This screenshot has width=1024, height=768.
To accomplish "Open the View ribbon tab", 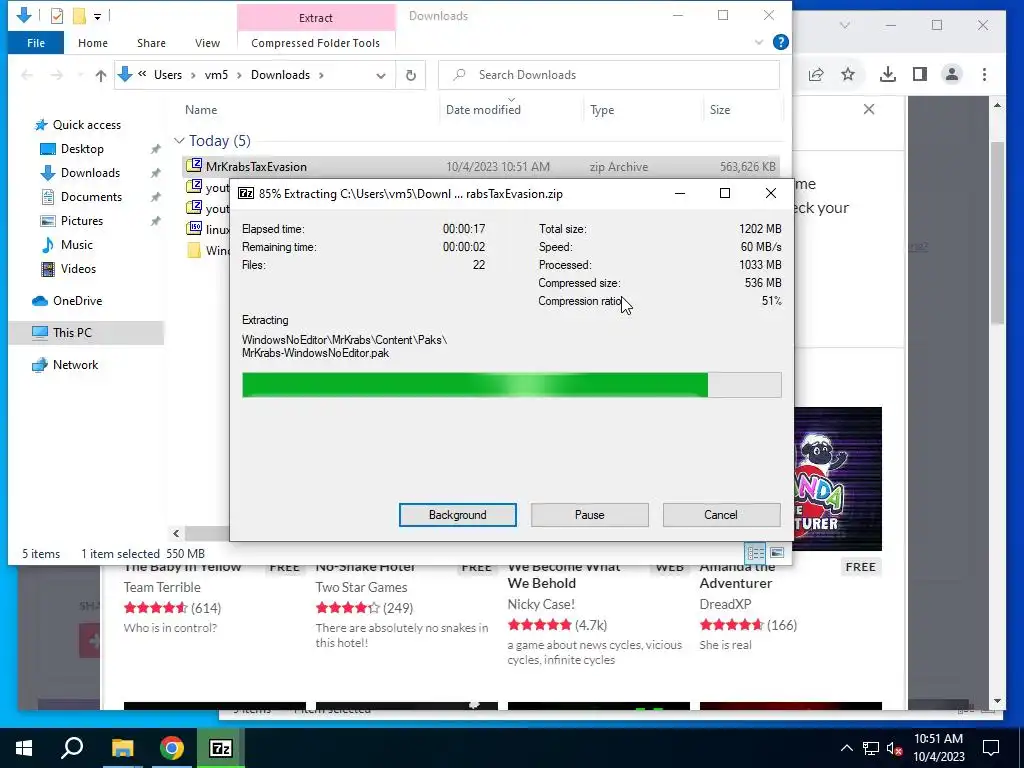I will click(x=207, y=43).
